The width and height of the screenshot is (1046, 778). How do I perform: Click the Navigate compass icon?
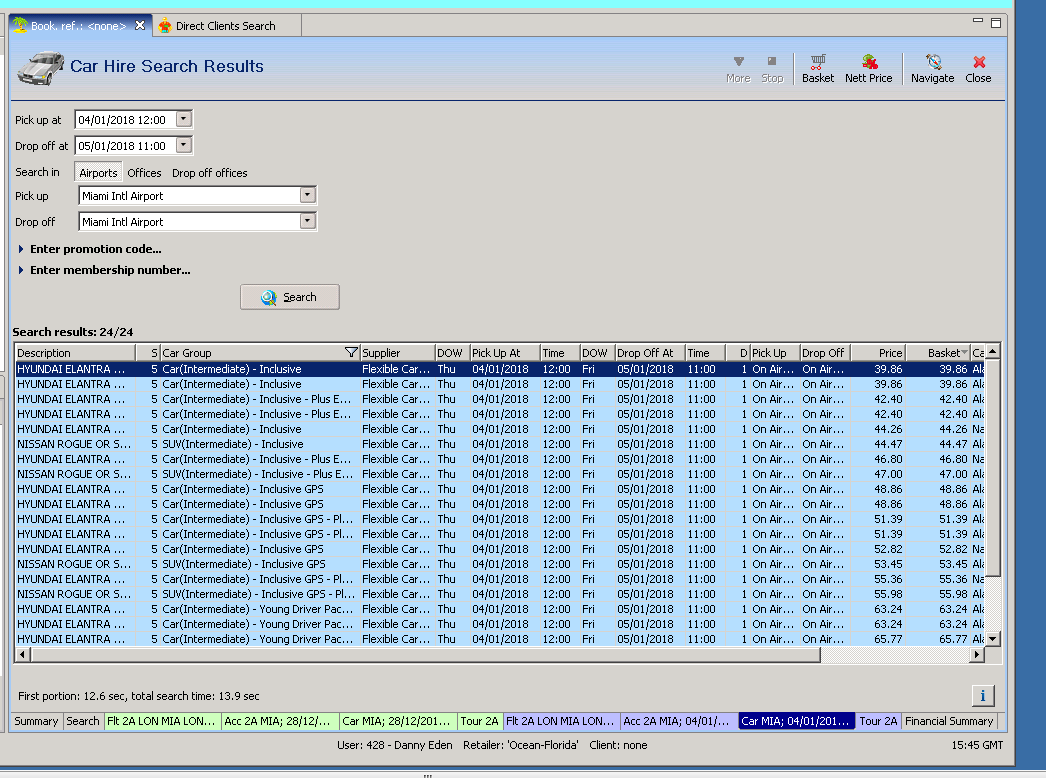pyautogui.click(x=932, y=63)
